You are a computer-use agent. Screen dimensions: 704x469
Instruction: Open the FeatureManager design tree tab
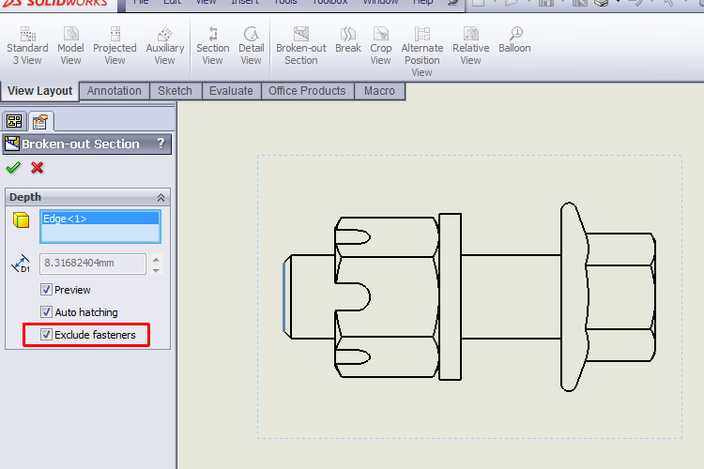(14, 121)
